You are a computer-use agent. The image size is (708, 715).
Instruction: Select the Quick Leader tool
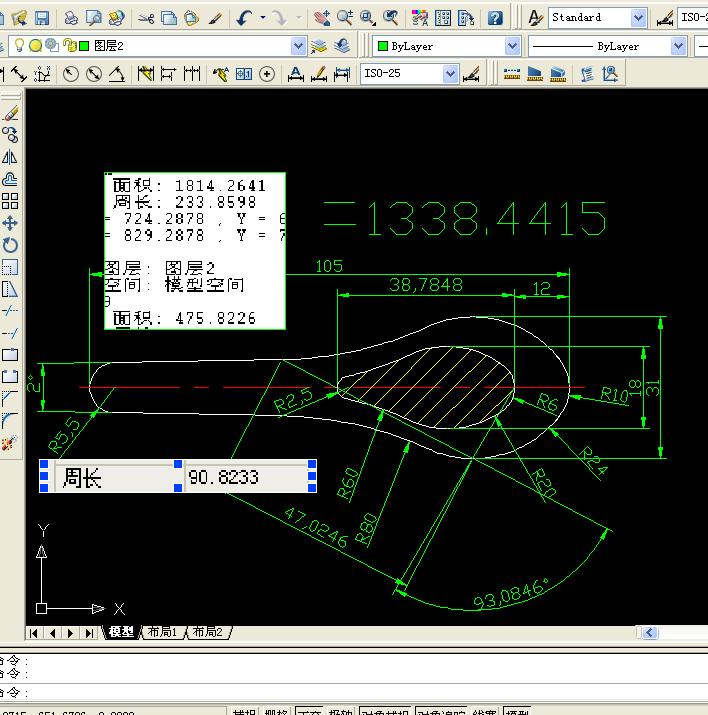point(221,74)
